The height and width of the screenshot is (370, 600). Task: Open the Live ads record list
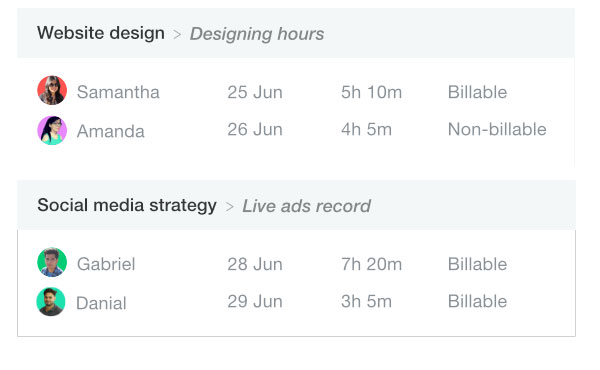[x=307, y=206]
